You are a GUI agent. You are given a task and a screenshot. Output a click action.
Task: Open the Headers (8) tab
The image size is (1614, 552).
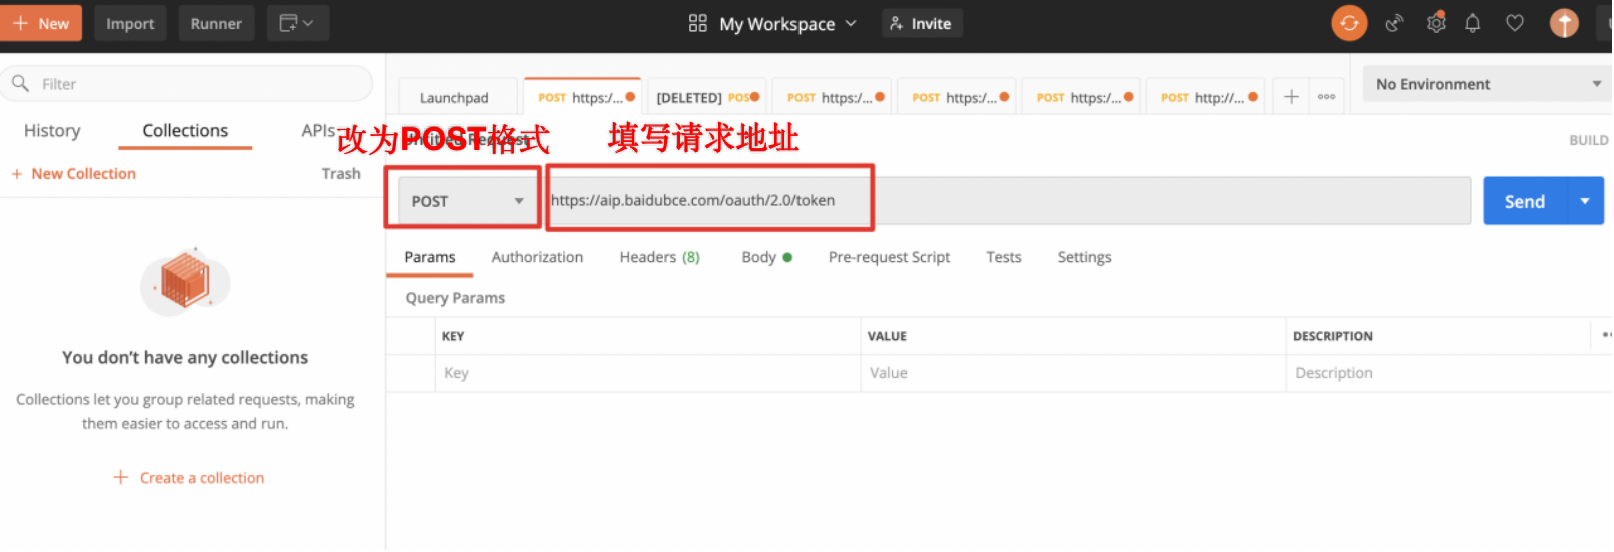pos(660,257)
